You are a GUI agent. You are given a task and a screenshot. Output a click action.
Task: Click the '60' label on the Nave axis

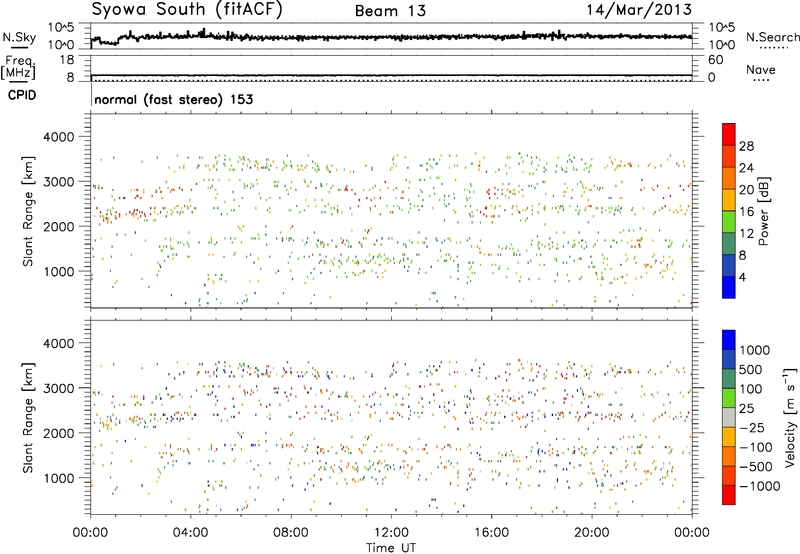pyautogui.click(x=715, y=60)
